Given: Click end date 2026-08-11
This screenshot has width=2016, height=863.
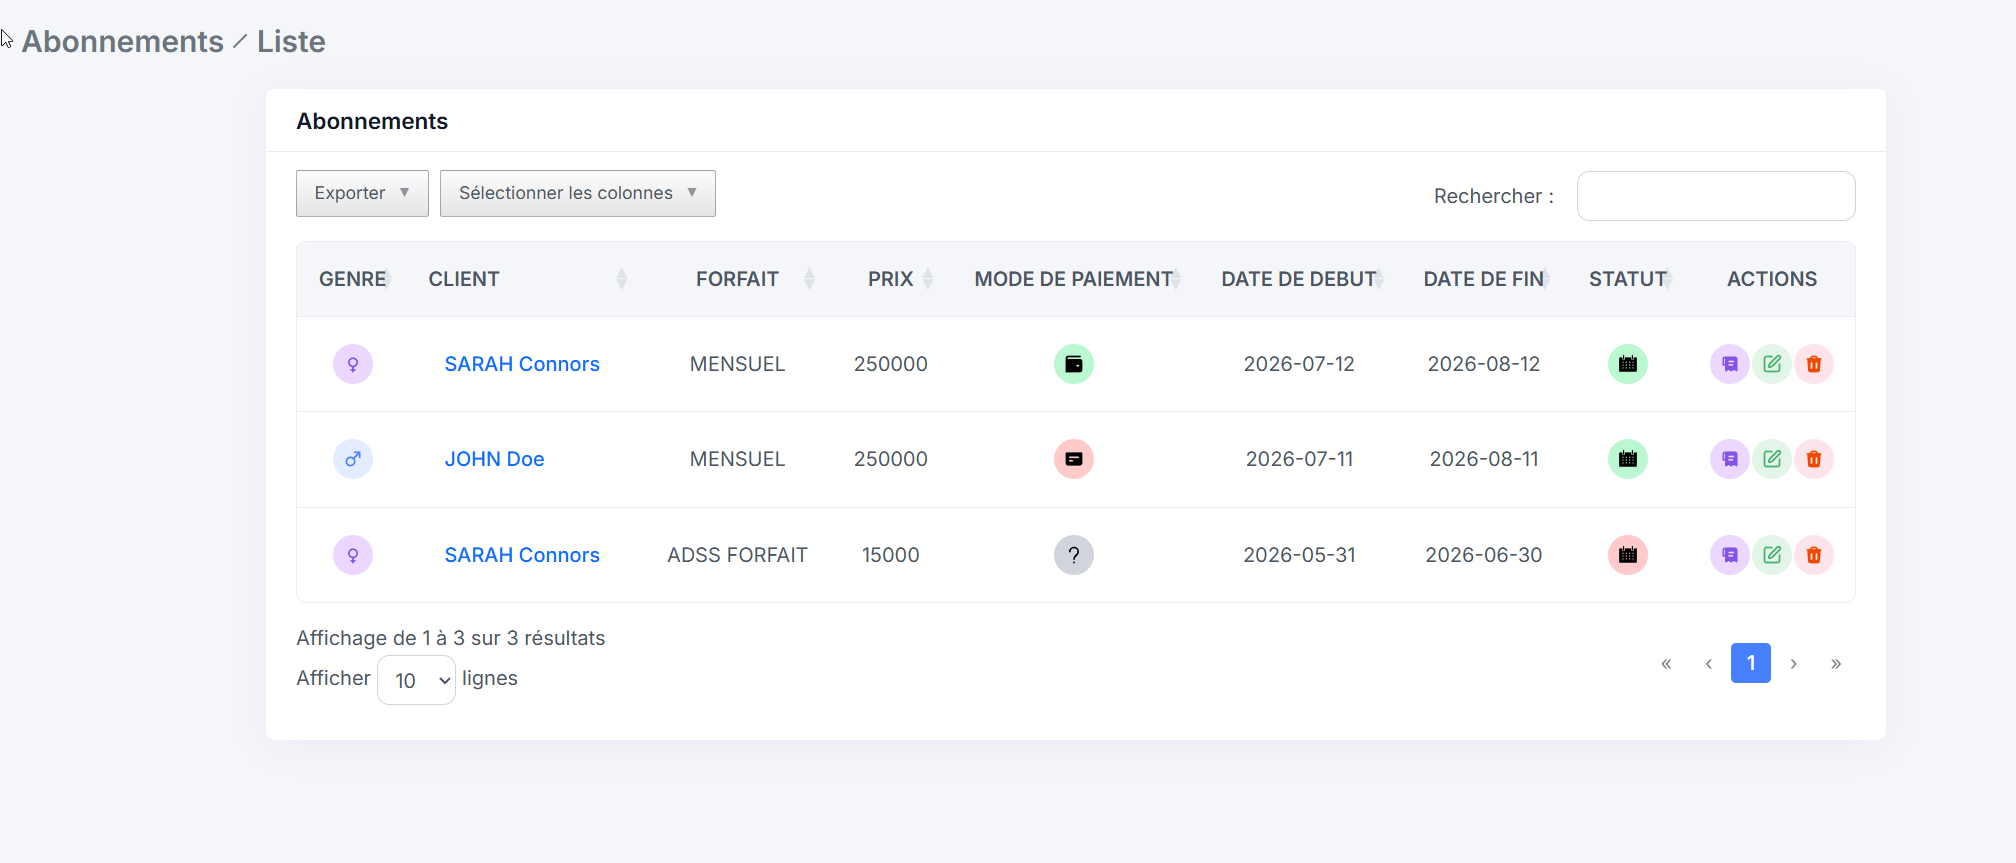Looking at the screenshot, I should [1484, 459].
